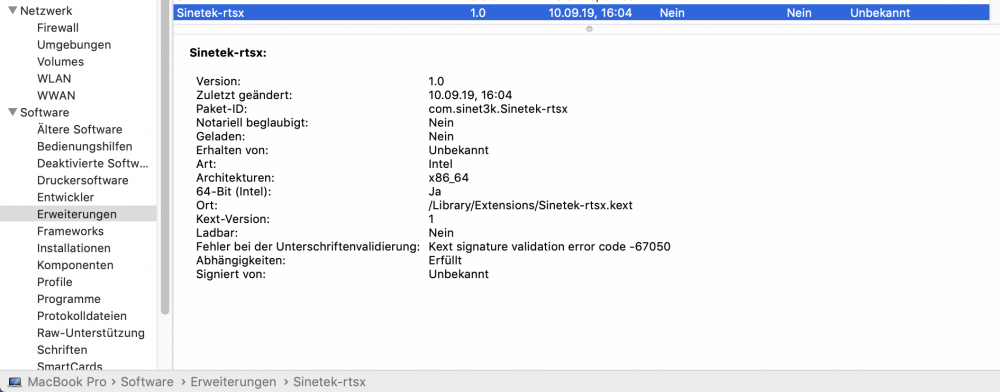
Task: Click the Kext signature validation error text
Action: pyautogui.click(x=550, y=247)
